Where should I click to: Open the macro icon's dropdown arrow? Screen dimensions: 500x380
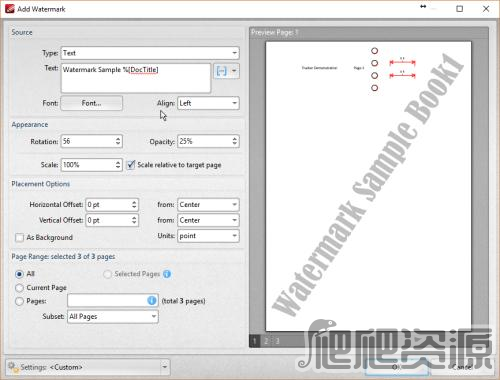(x=234, y=71)
